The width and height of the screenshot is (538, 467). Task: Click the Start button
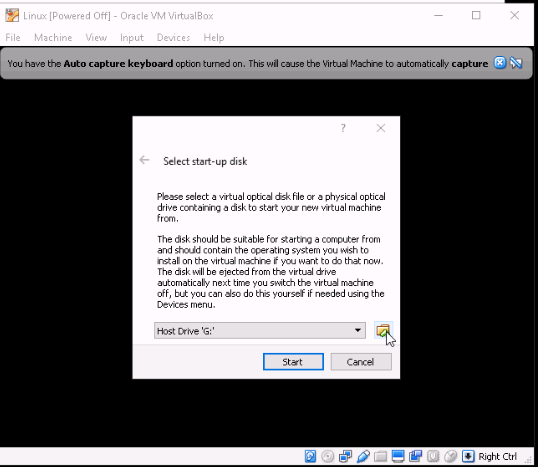click(293, 362)
